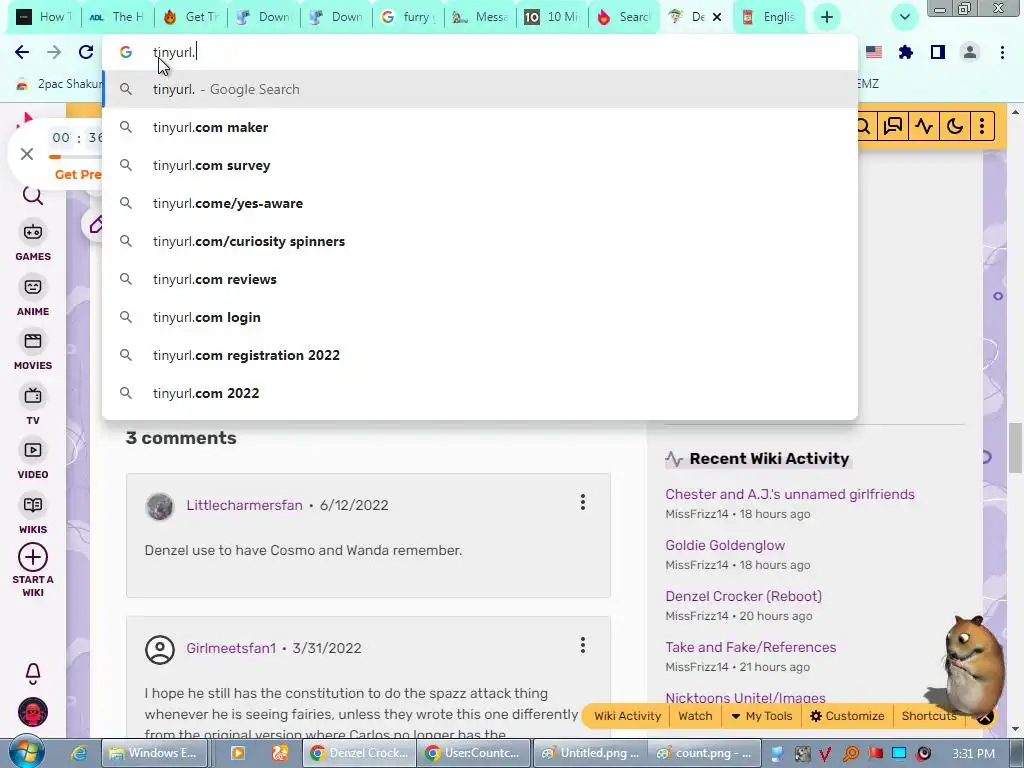Click the browser forward arrow
1024x768 pixels.
coord(54,52)
